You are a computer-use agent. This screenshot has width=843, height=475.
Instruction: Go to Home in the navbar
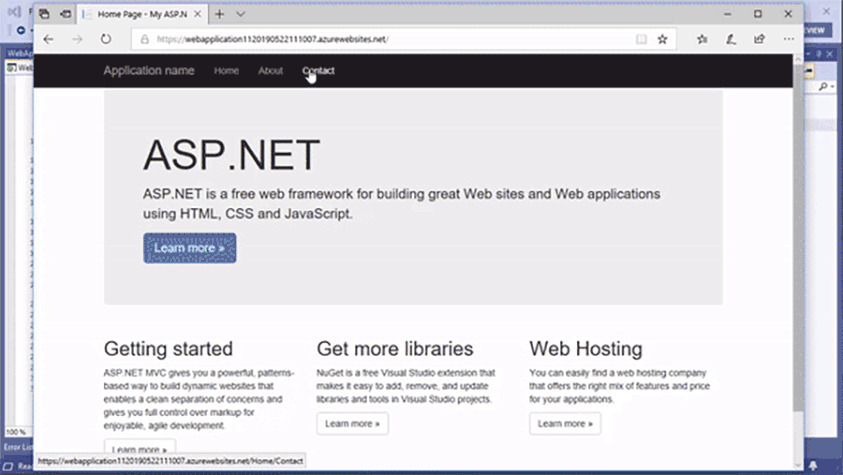(226, 71)
